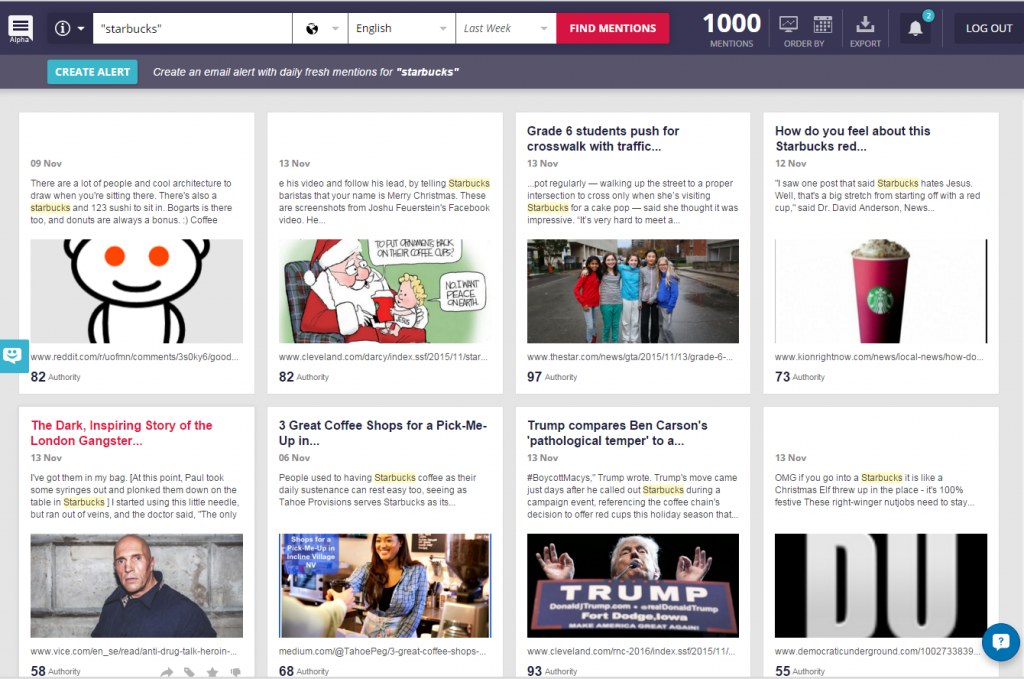Click Create Alert button

click(x=92, y=72)
